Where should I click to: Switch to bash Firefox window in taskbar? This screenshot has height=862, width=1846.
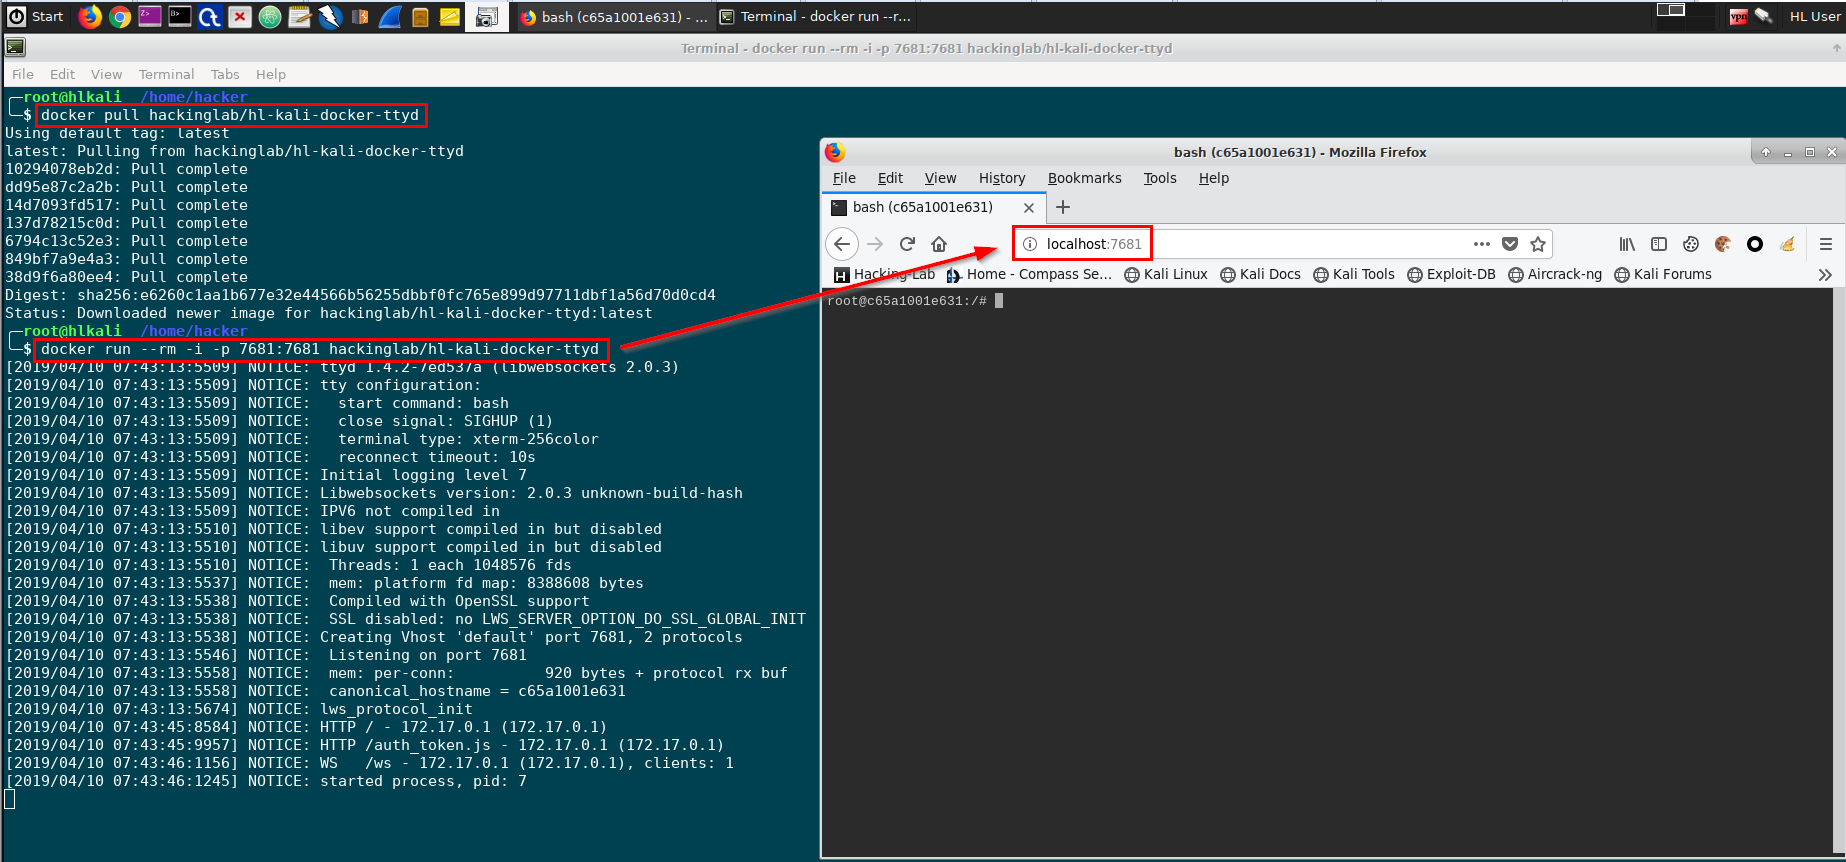point(613,16)
